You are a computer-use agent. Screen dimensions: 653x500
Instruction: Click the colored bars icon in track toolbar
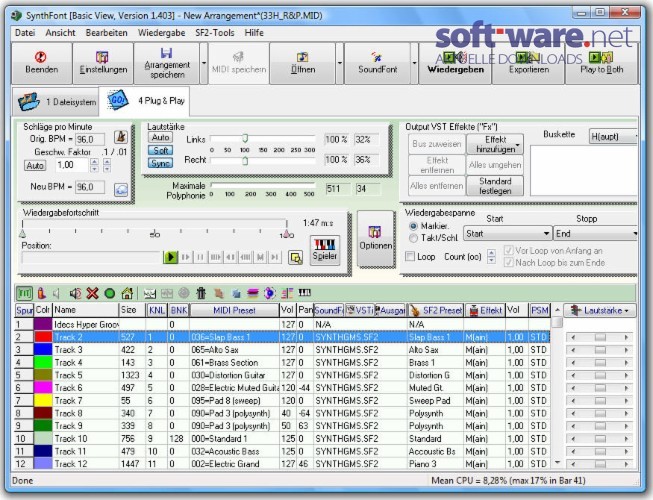click(x=287, y=294)
